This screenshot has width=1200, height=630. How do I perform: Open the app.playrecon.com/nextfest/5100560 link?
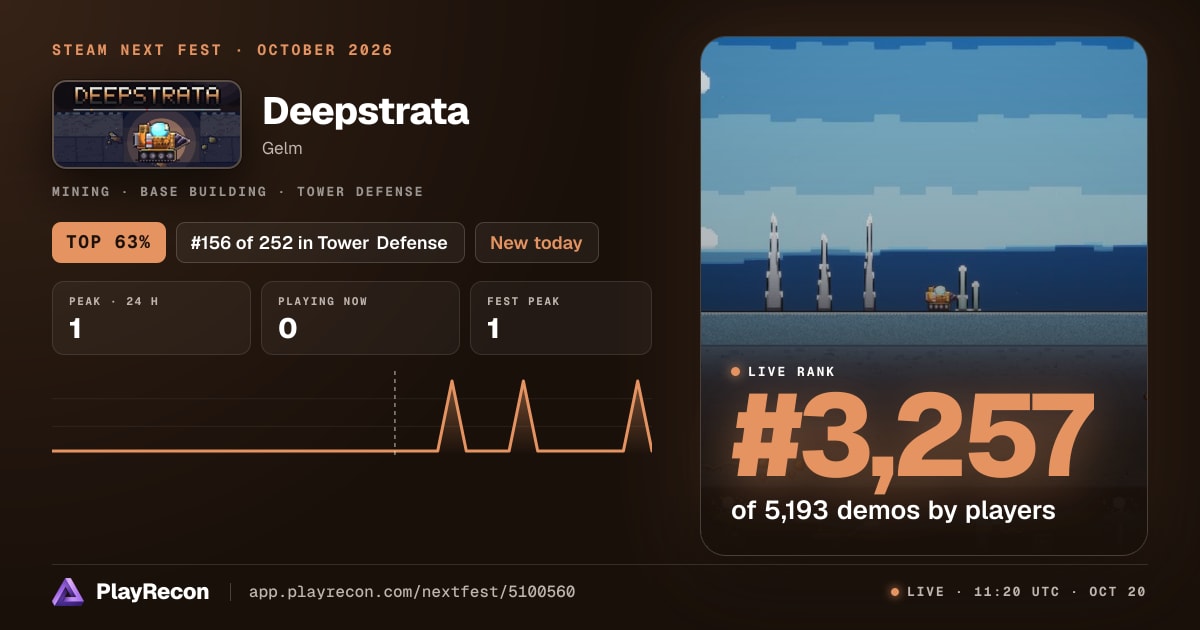pyautogui.click(x=411, y=592)
